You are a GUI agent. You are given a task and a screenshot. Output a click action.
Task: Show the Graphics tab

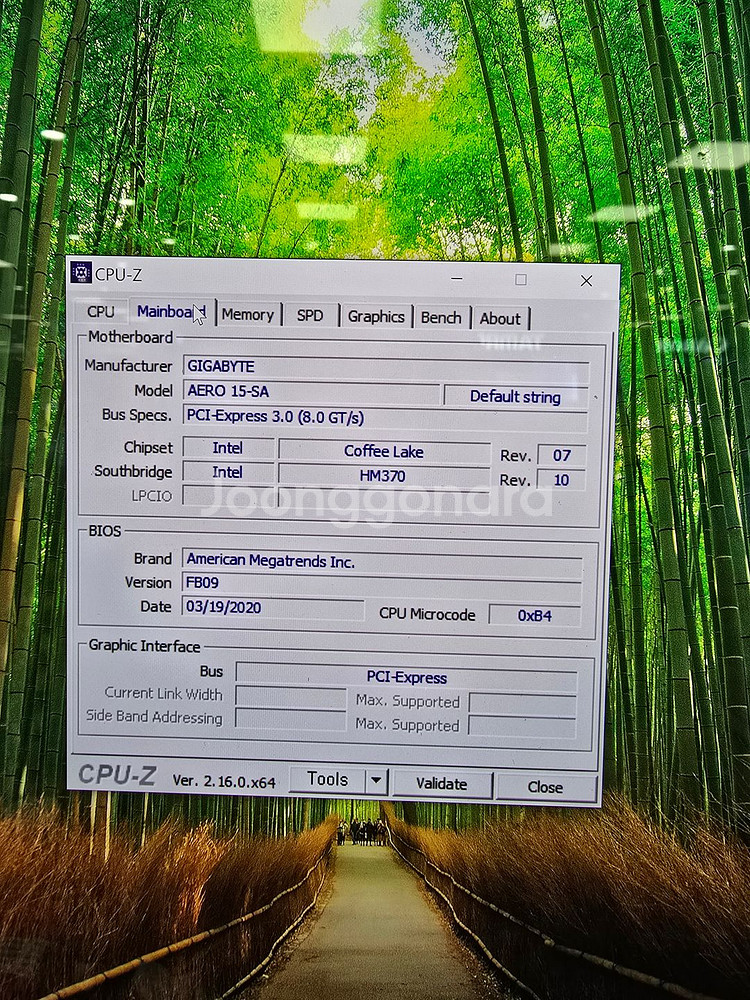pyautogui.click(x=376, y=316)
